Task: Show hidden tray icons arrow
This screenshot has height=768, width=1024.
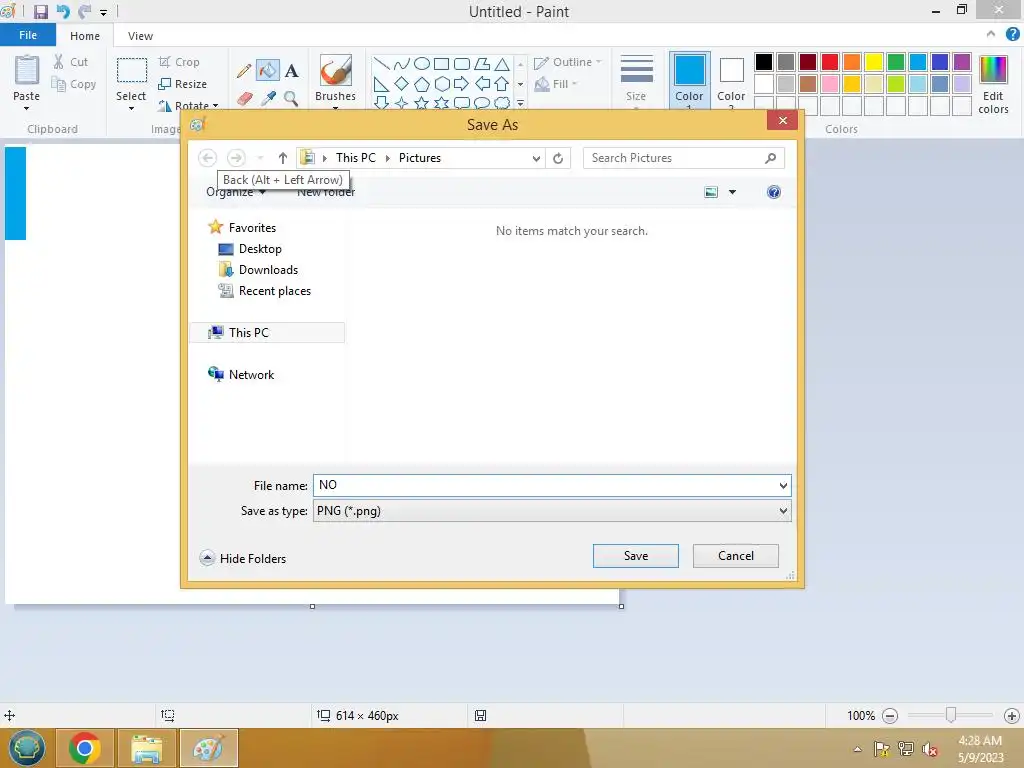Action: [x=857, y=749]
